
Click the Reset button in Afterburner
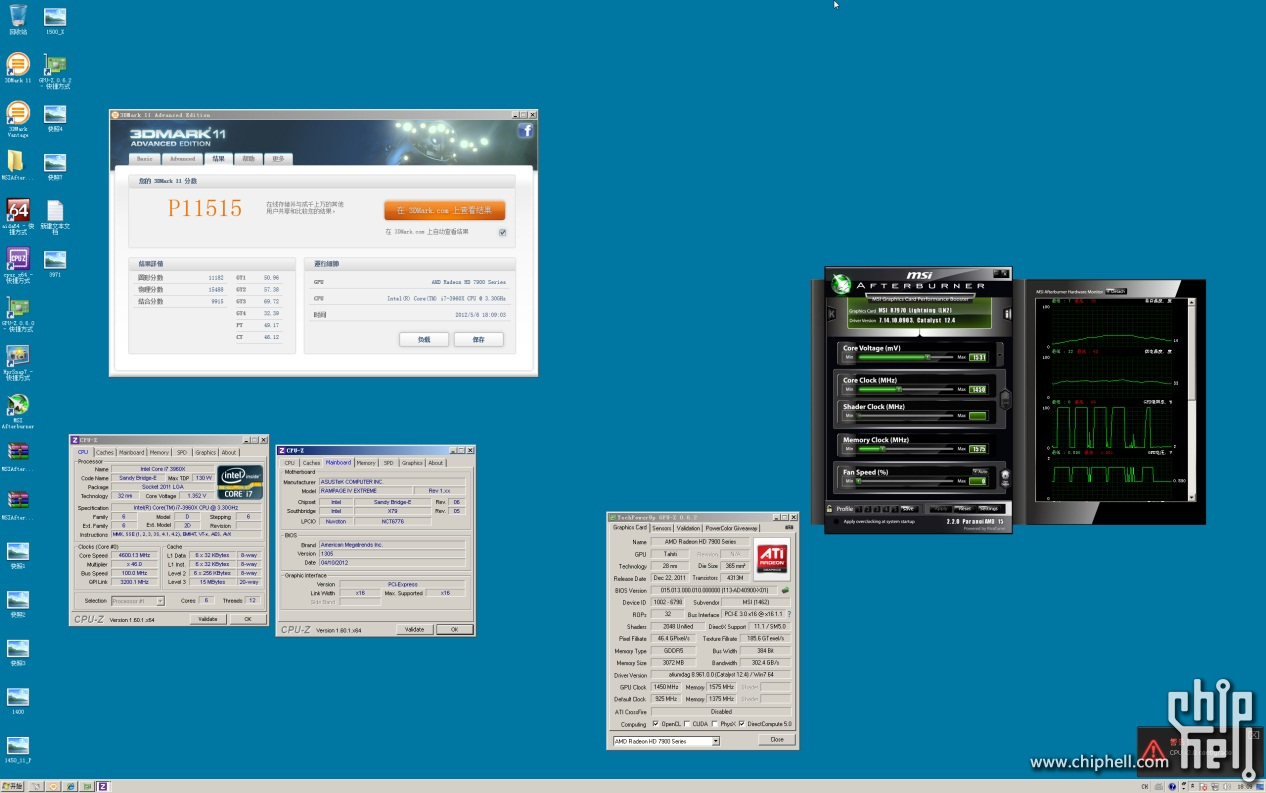click(x=964, y=509)
